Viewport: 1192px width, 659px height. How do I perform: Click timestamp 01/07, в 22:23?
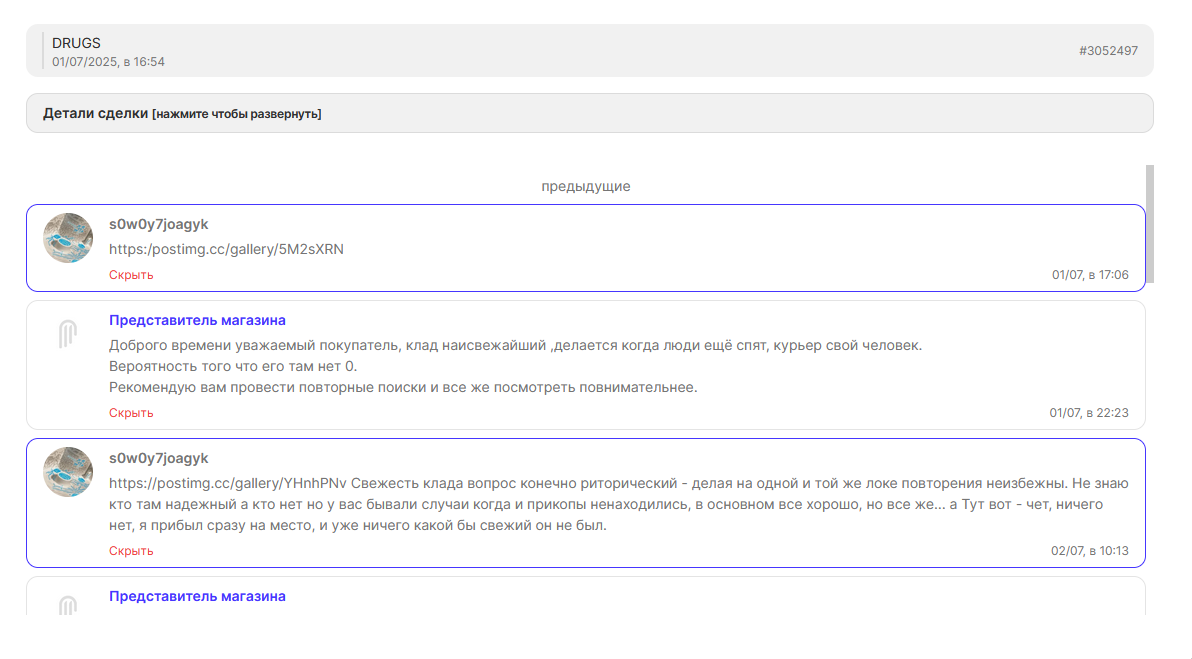tap(1089, 413)
